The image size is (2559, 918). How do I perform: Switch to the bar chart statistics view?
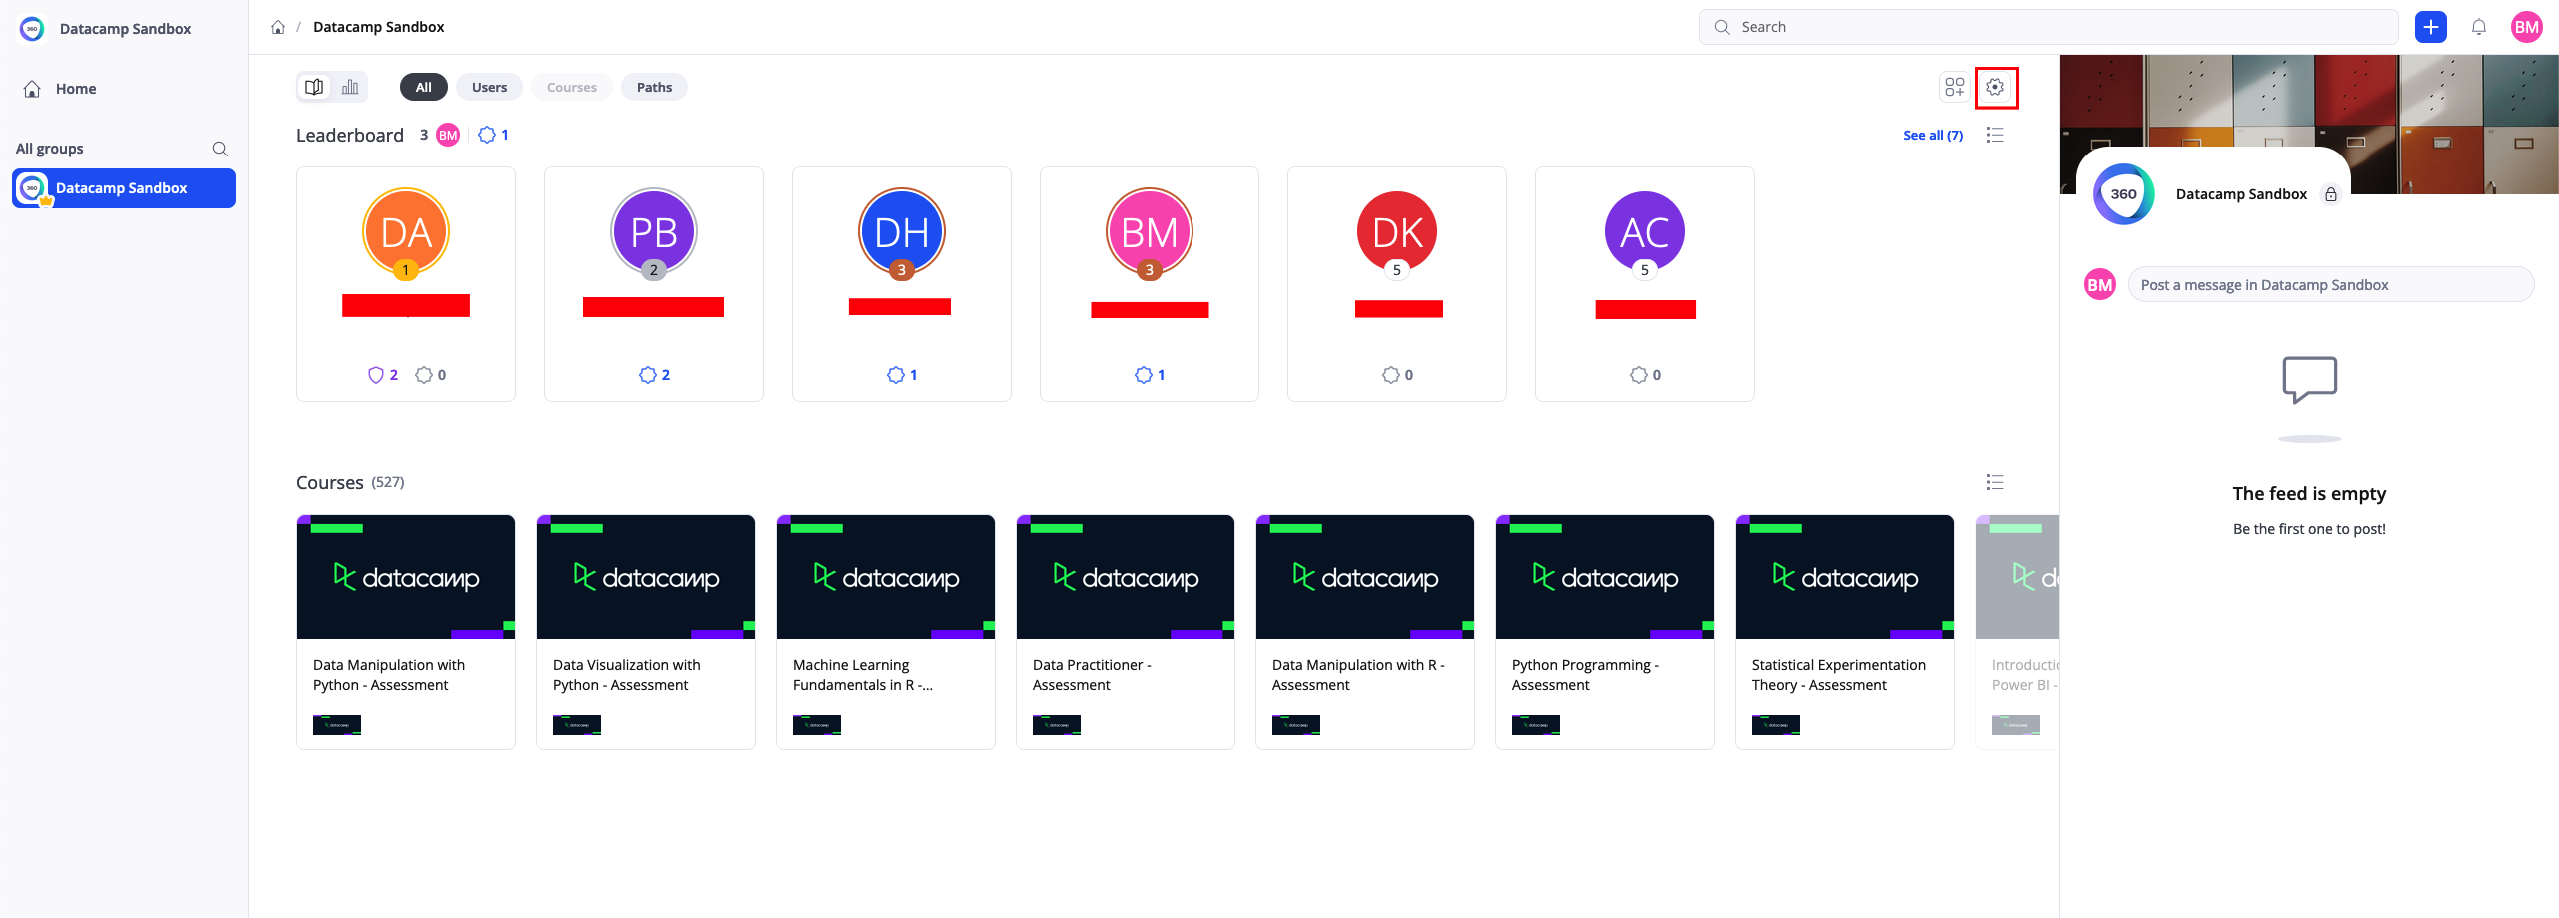(350, 87)
